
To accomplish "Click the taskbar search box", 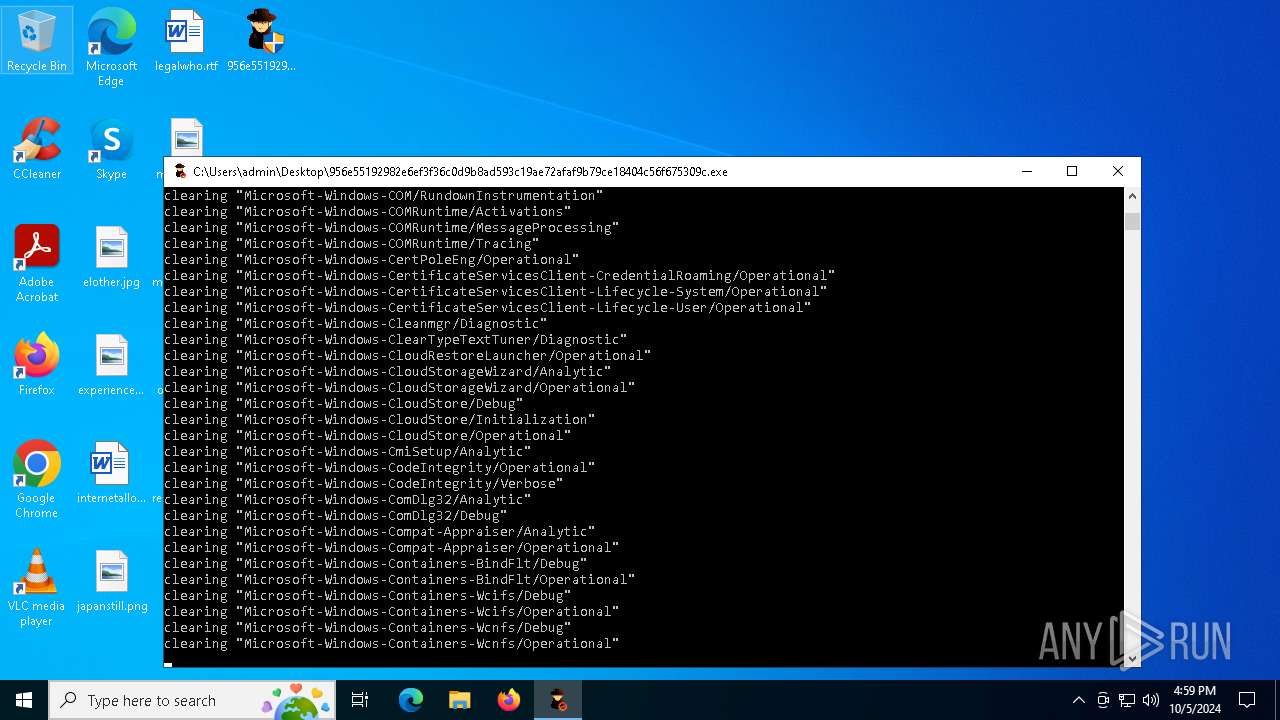I will point(192,700).
